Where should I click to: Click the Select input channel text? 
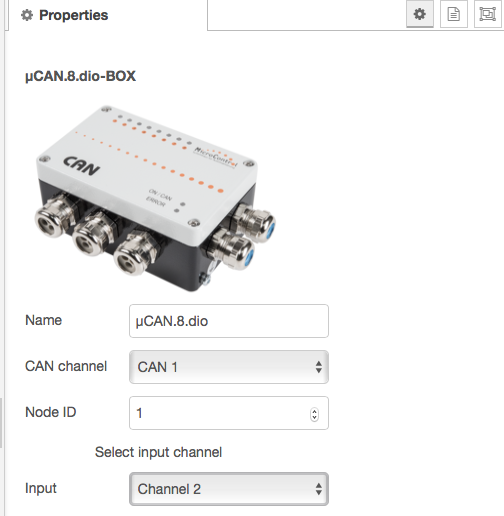tap(158, 452)
